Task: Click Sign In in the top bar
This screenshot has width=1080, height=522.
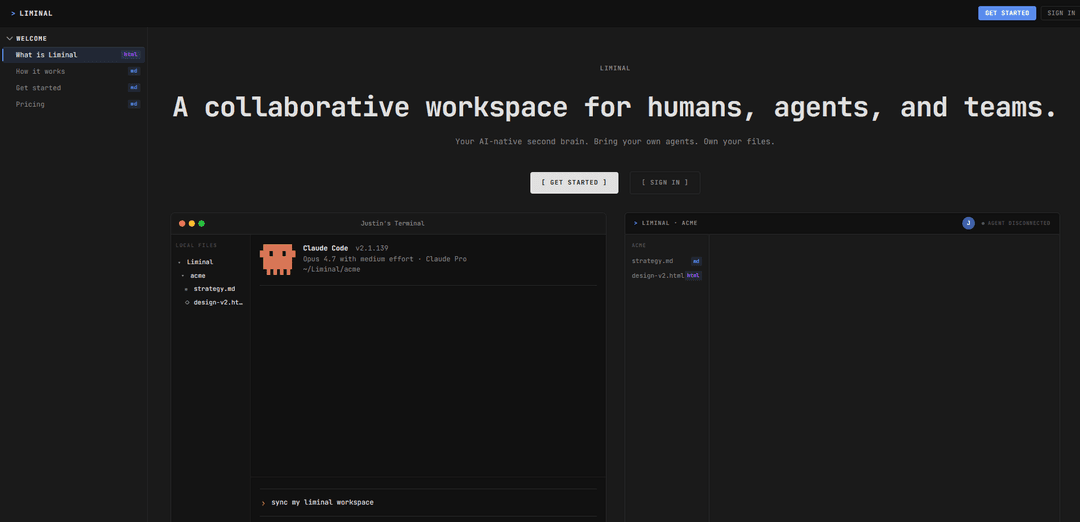Action: [x=1061, y=13]
